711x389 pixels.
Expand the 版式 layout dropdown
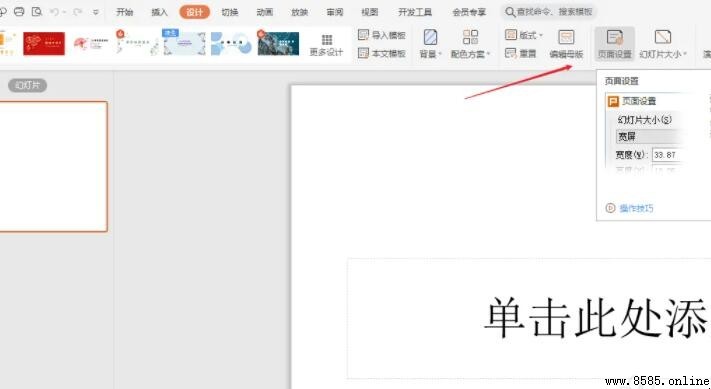click(x=541, y=35)
